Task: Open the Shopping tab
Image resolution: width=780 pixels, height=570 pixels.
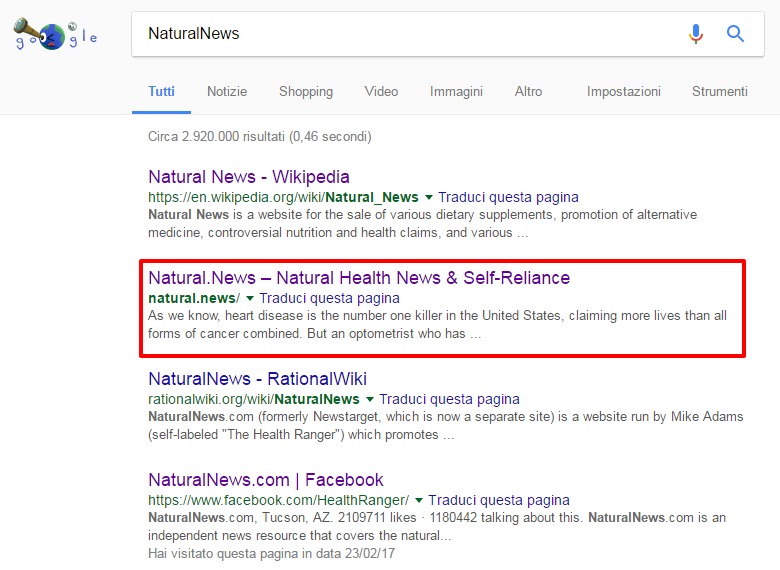Action: [x=306, y=92]
